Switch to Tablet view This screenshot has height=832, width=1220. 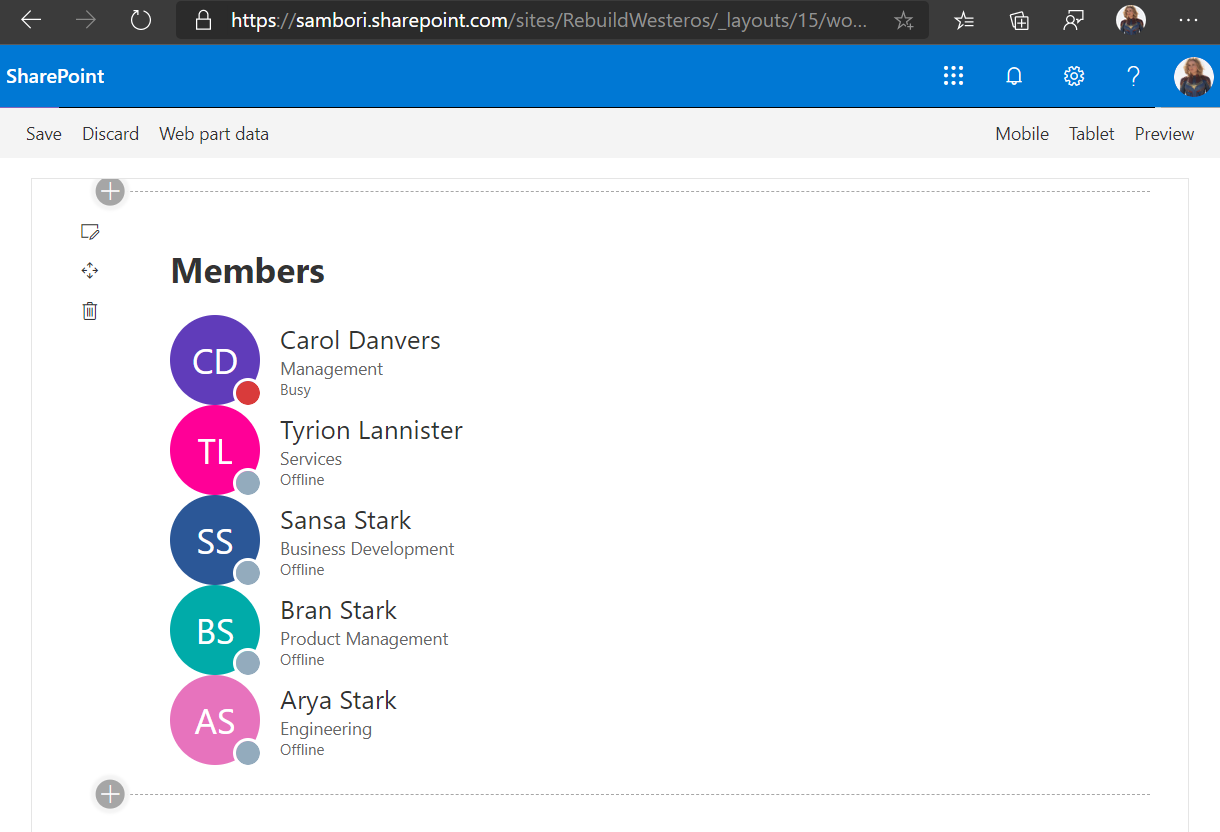pyautogui.click(x=1091, y=134)
